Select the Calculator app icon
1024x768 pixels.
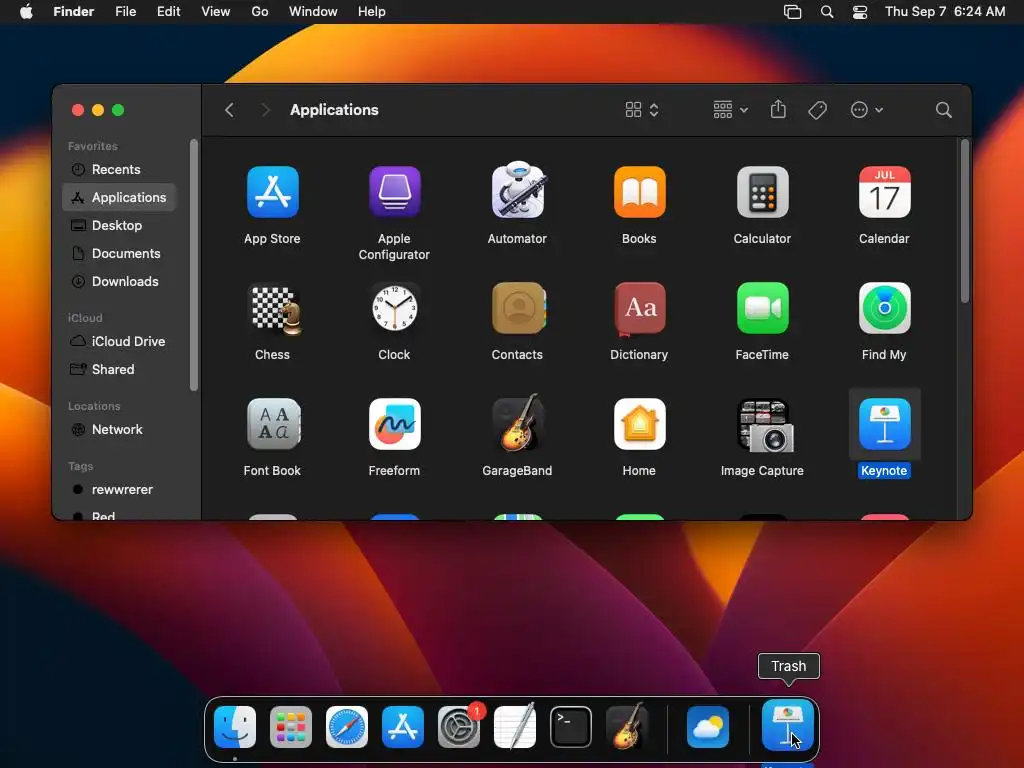pyautogui.click(x=762, y=192)
